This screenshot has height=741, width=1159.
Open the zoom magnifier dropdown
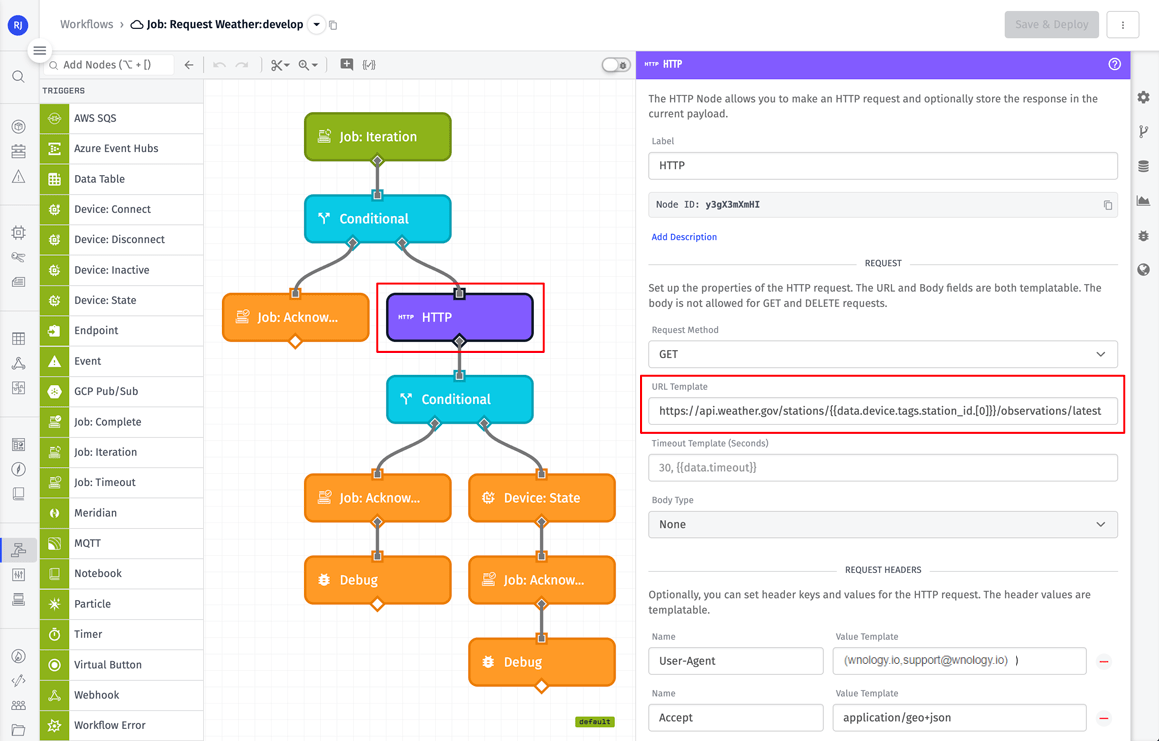pyautogui.click(x=307, y=65)
